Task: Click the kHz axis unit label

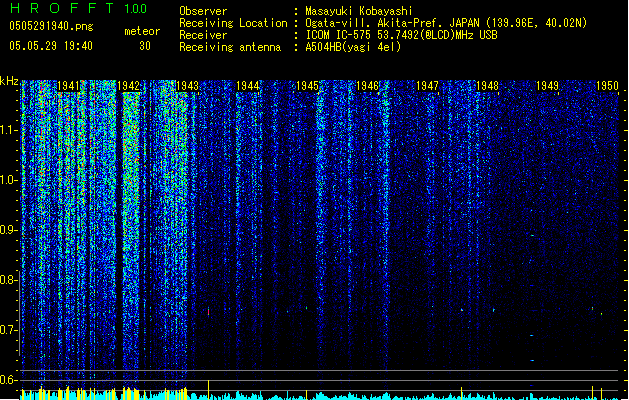Action: [9, 81]
